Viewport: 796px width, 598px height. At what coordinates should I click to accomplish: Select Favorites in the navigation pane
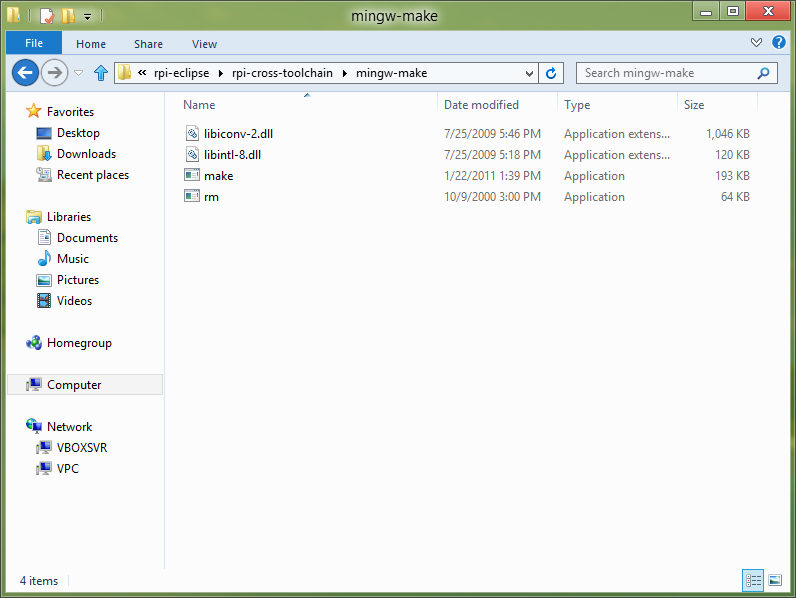70,112
